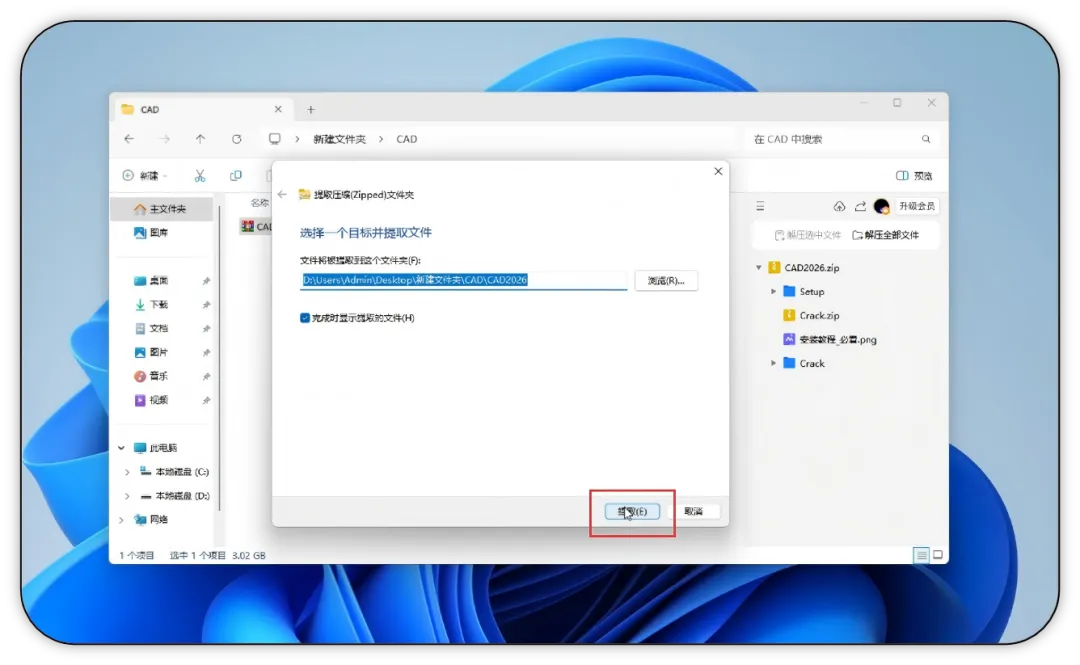Collapse 此电脑 This PC in sidebar
This screenshot has width=1080, height=665.
coord(122,448)
